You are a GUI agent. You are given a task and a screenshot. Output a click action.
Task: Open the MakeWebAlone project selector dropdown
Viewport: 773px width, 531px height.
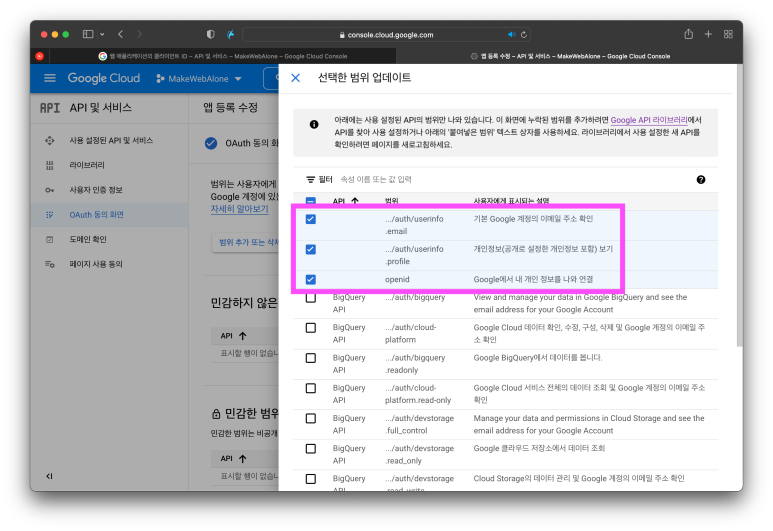click(x=199, y=79)
